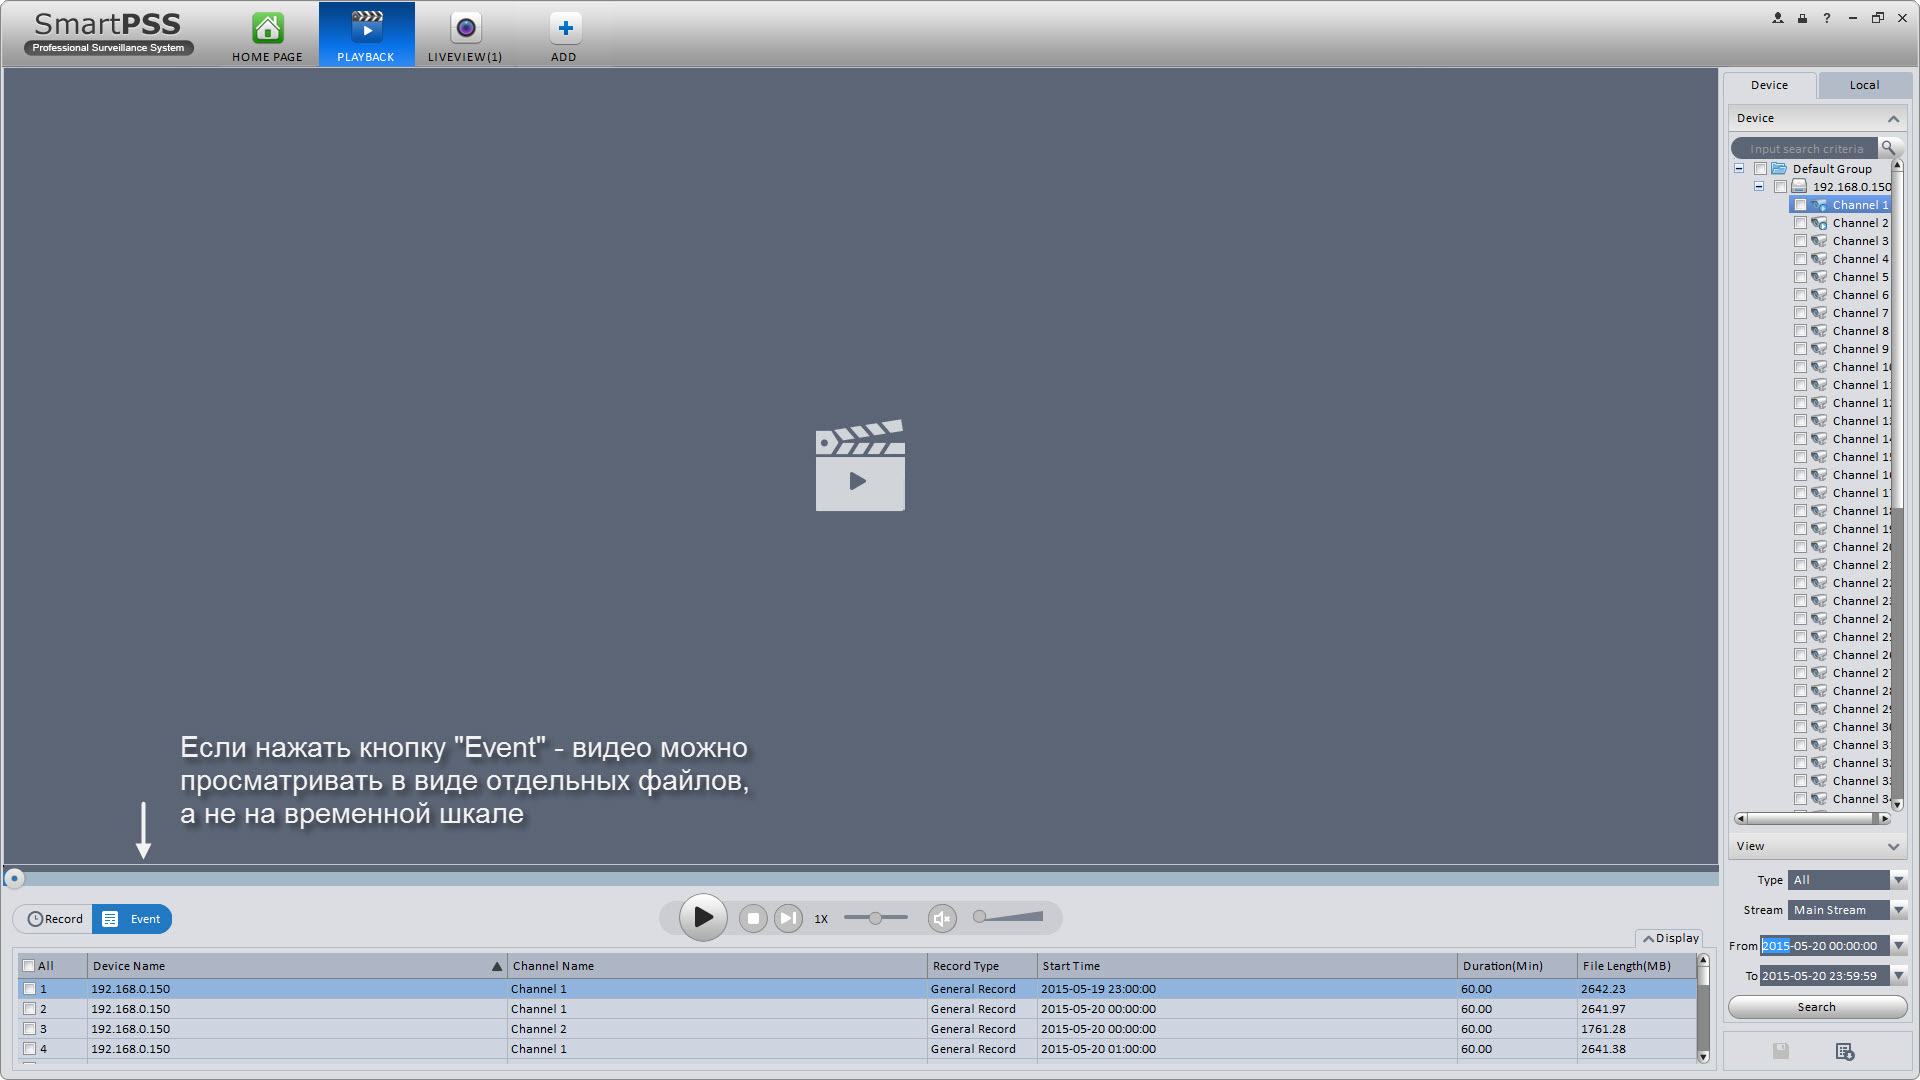Mute audio with the speaker icon
Screen dimensions: 1920x1080
941,918
